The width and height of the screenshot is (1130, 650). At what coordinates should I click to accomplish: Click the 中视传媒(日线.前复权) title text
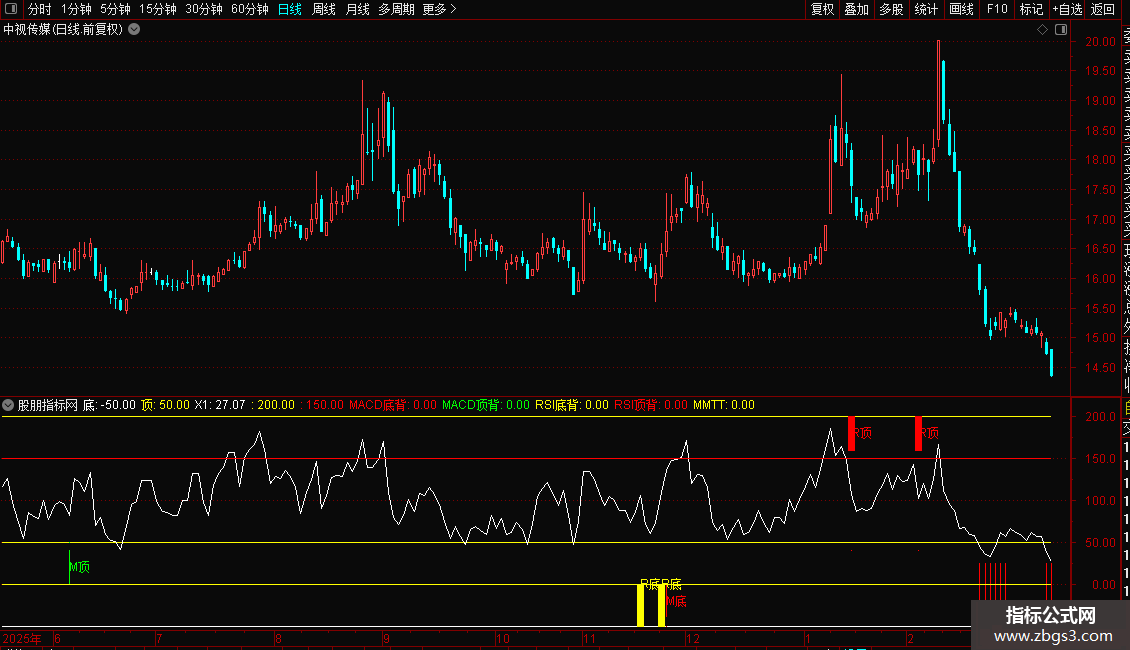coord(63,30)
